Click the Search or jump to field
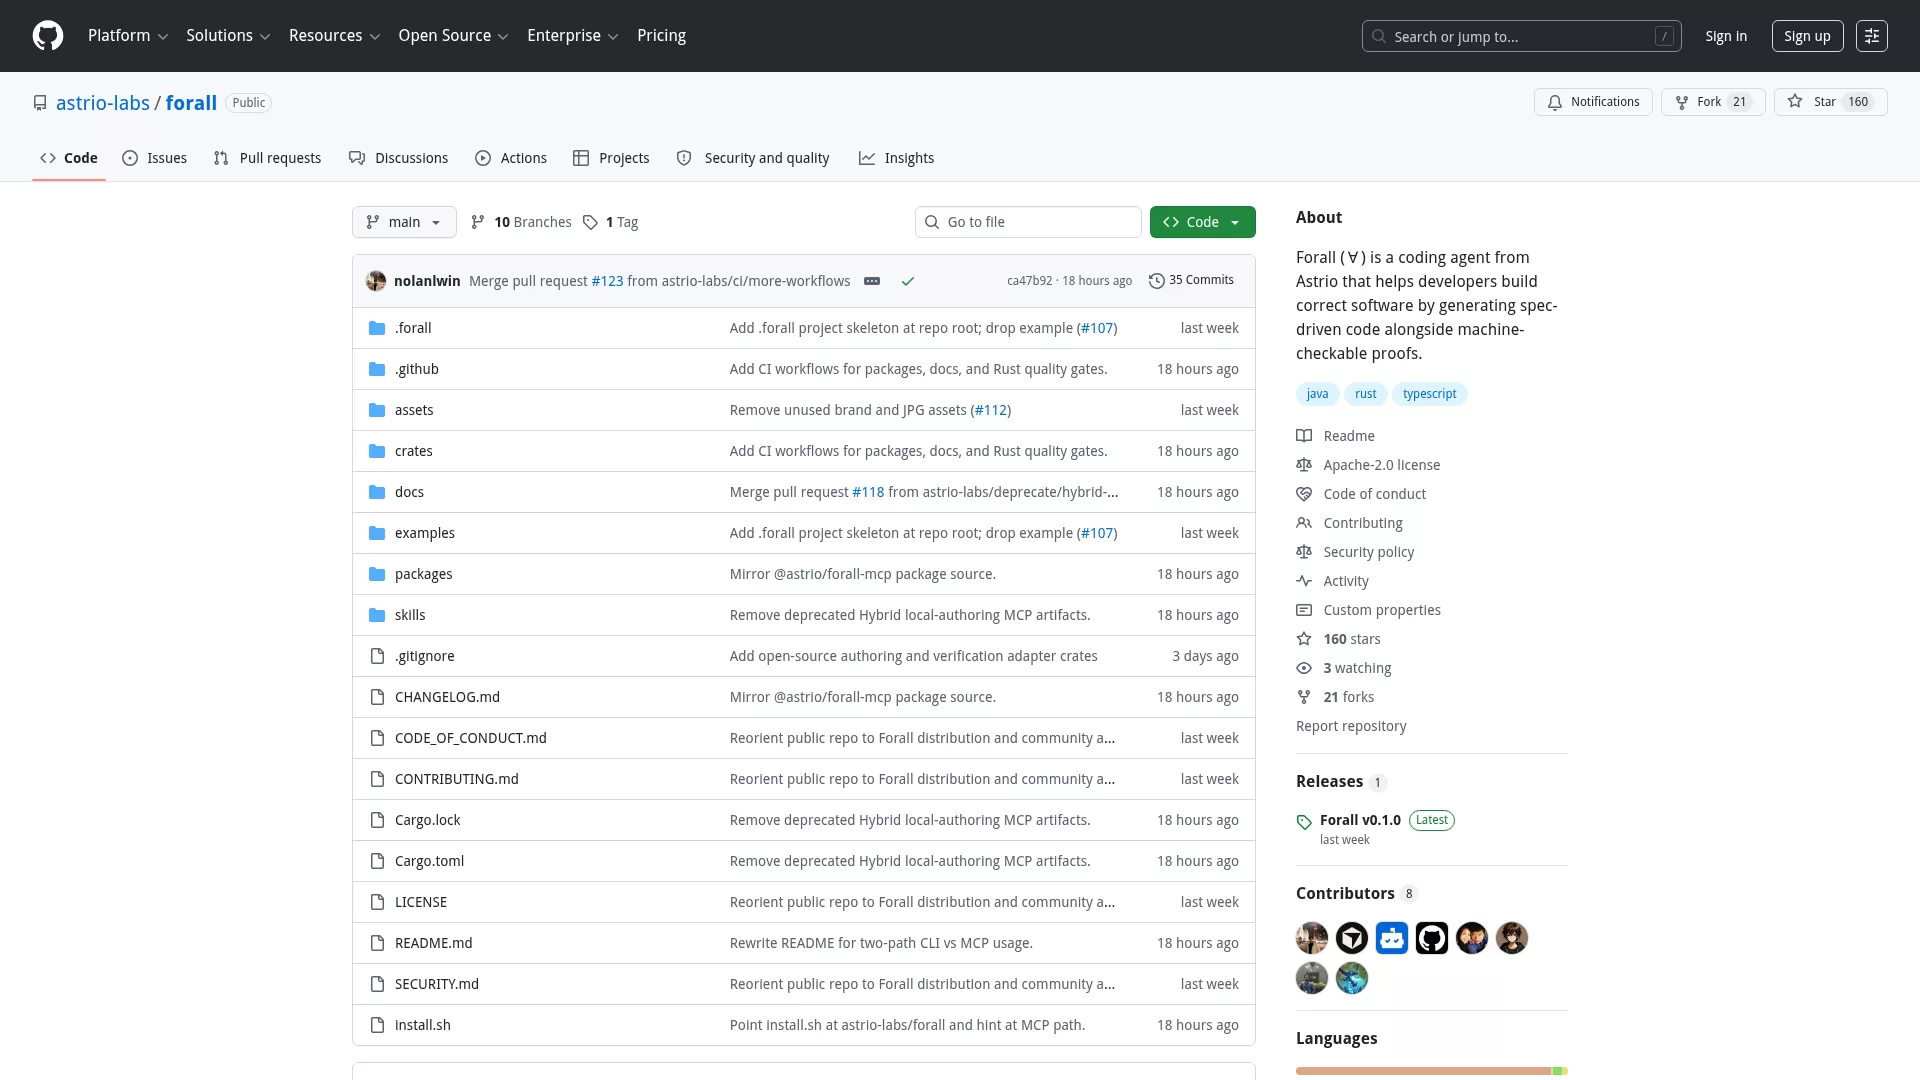This screenshot has width=1920, height=1080. 1522,36
